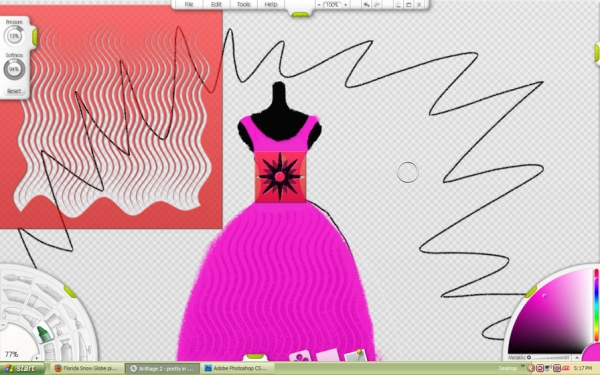
Task: Open the layers panel icon at bottom
Action: (328, 356)
